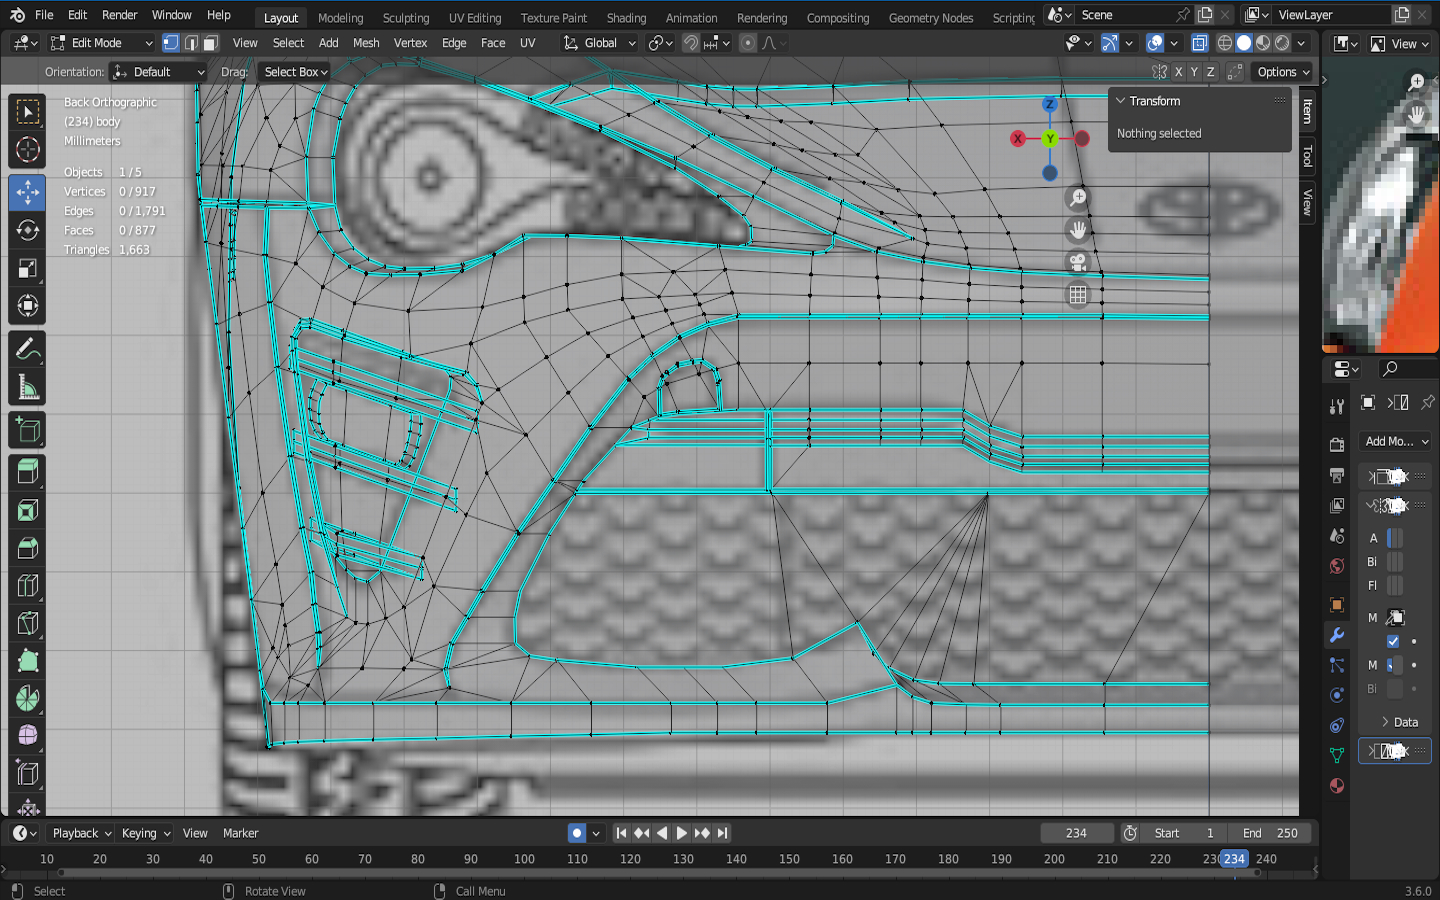The height and width of the screenshot is (900, 1440).
Task: Toggle X axis mirror option
Action: coord(1178,72)
